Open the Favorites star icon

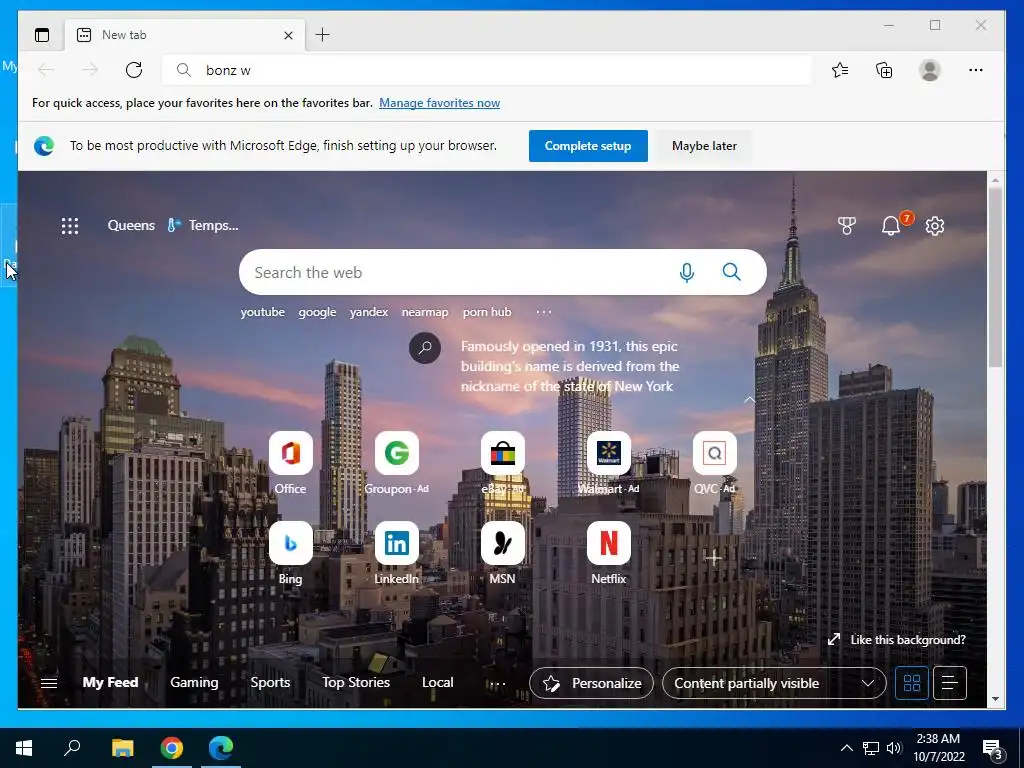pyautogui.click(x=840, y=70)
